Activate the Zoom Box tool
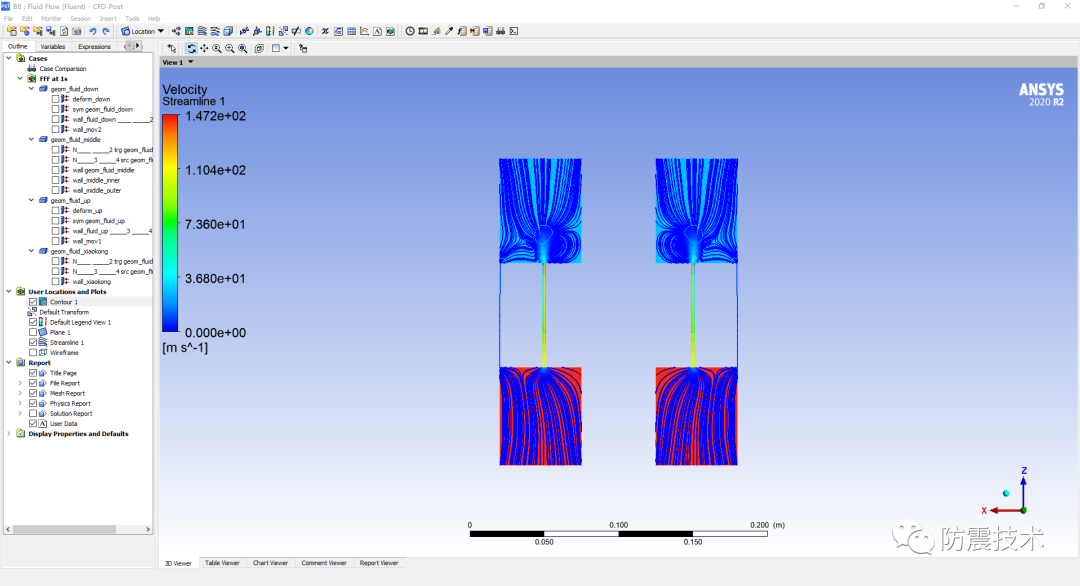 pos(216,47)
